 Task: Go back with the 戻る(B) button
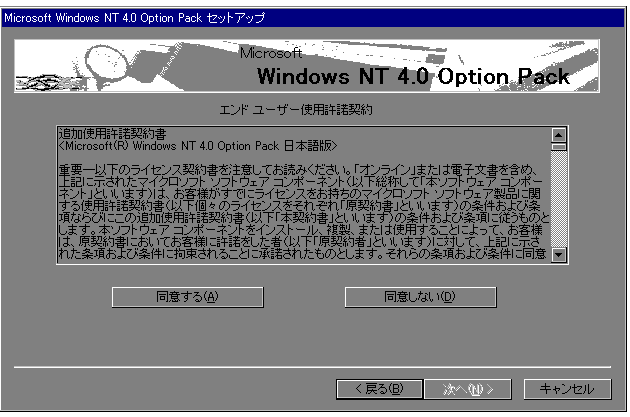click(379, 389)
